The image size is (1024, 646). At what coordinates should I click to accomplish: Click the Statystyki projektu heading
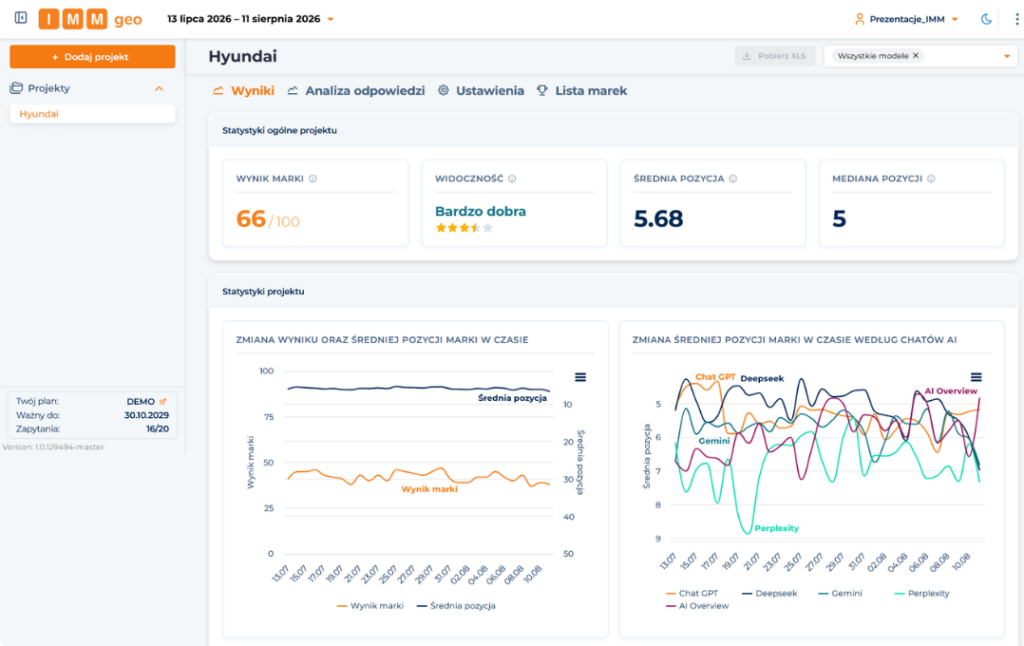click(x=263, y=292)
